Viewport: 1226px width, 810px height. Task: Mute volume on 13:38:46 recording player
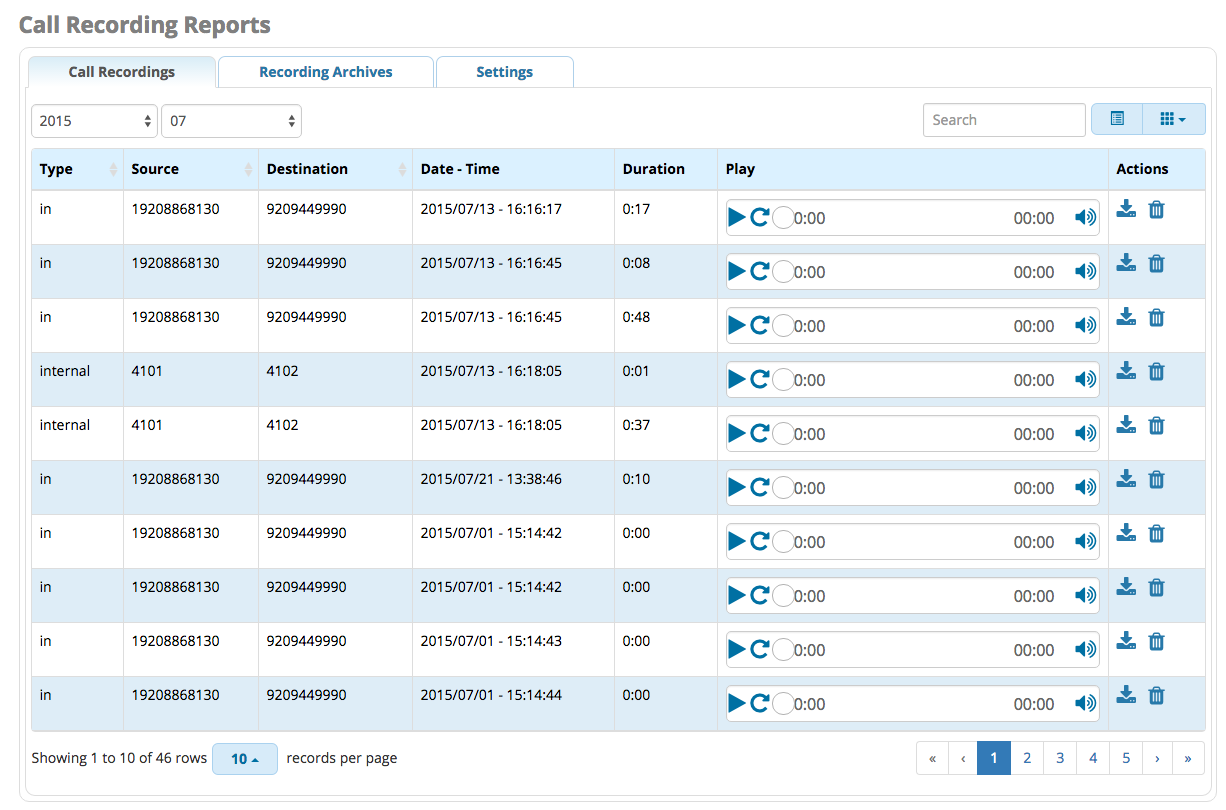point(1085,487)
